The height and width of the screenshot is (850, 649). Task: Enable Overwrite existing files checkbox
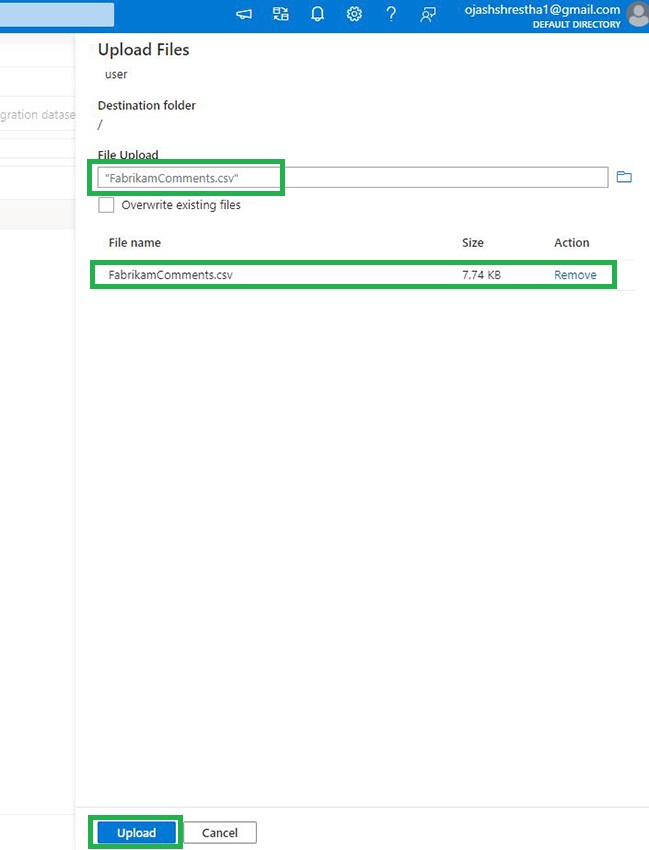point(106,205)
